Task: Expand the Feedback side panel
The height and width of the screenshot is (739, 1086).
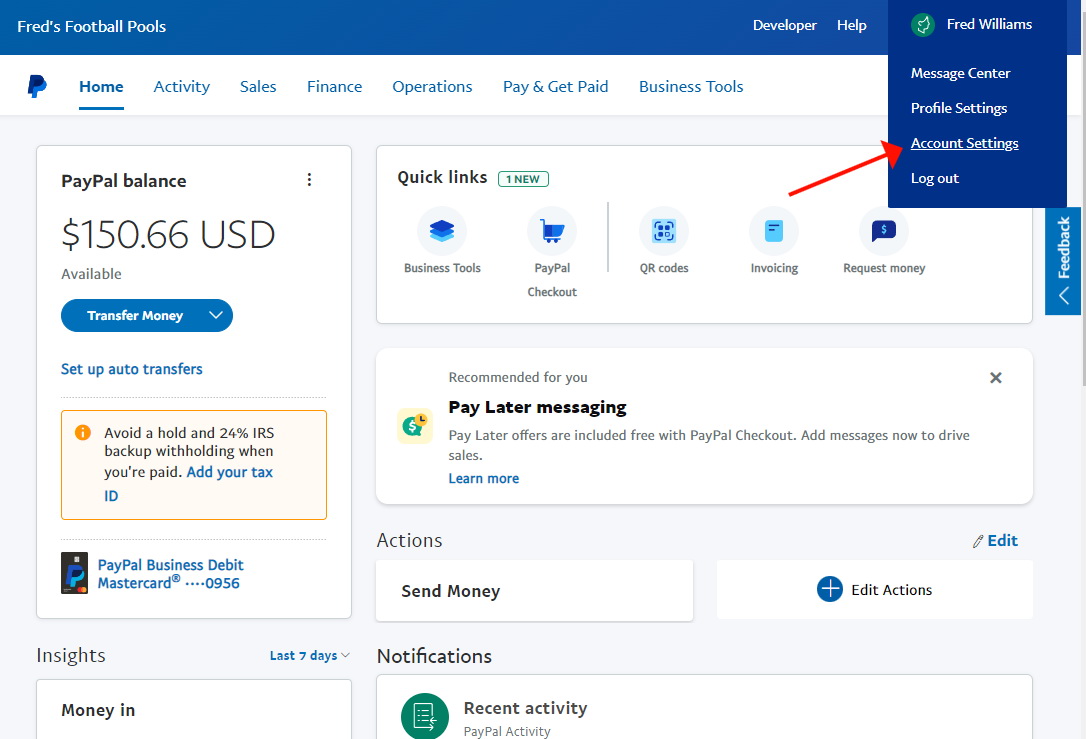Action: [1063, 261]
